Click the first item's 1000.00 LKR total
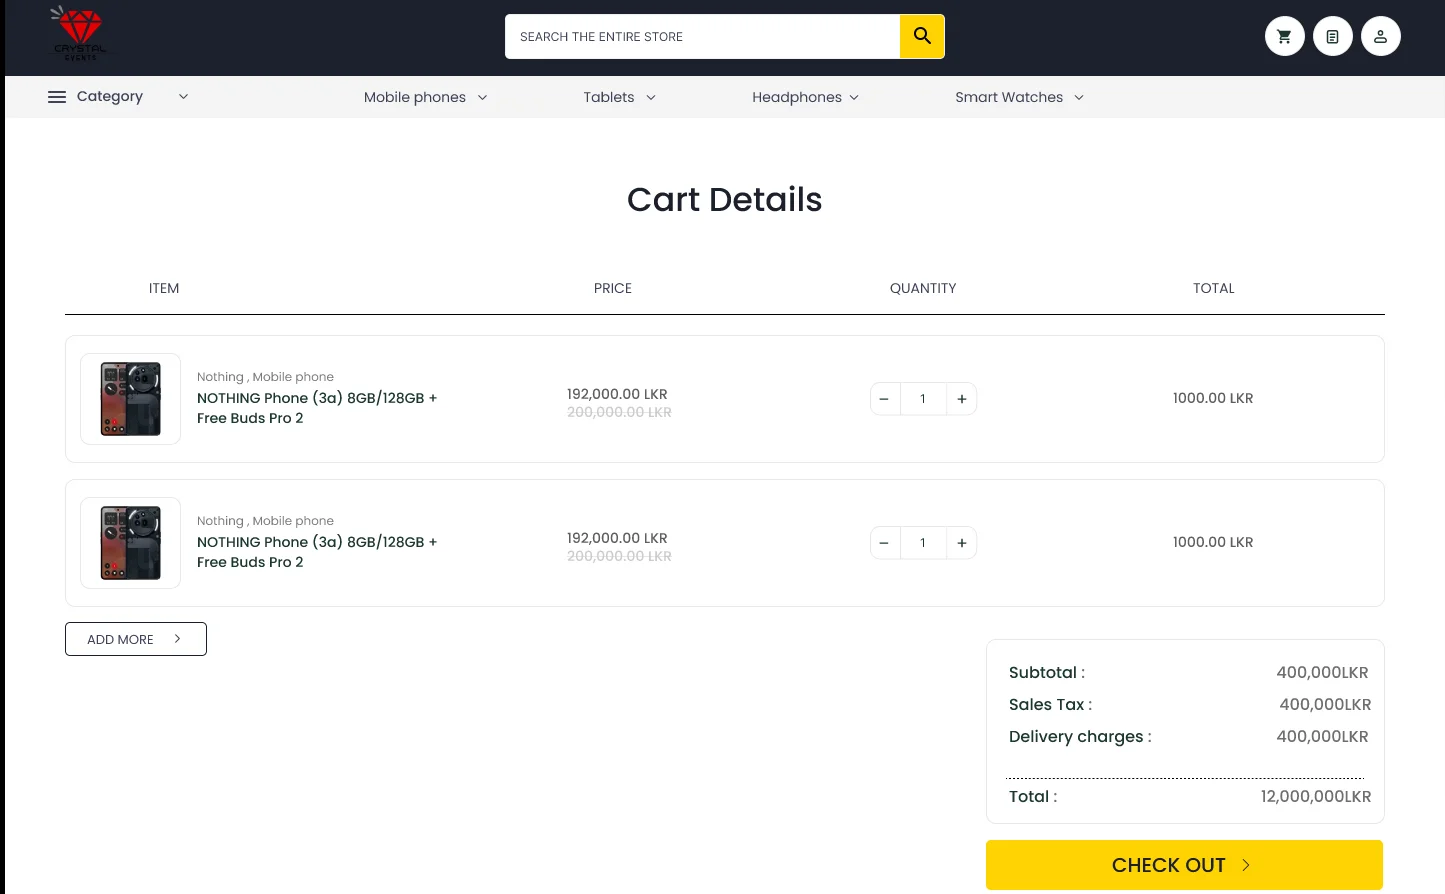This screenshot has height=894, width=1445. click(1213, 398)
